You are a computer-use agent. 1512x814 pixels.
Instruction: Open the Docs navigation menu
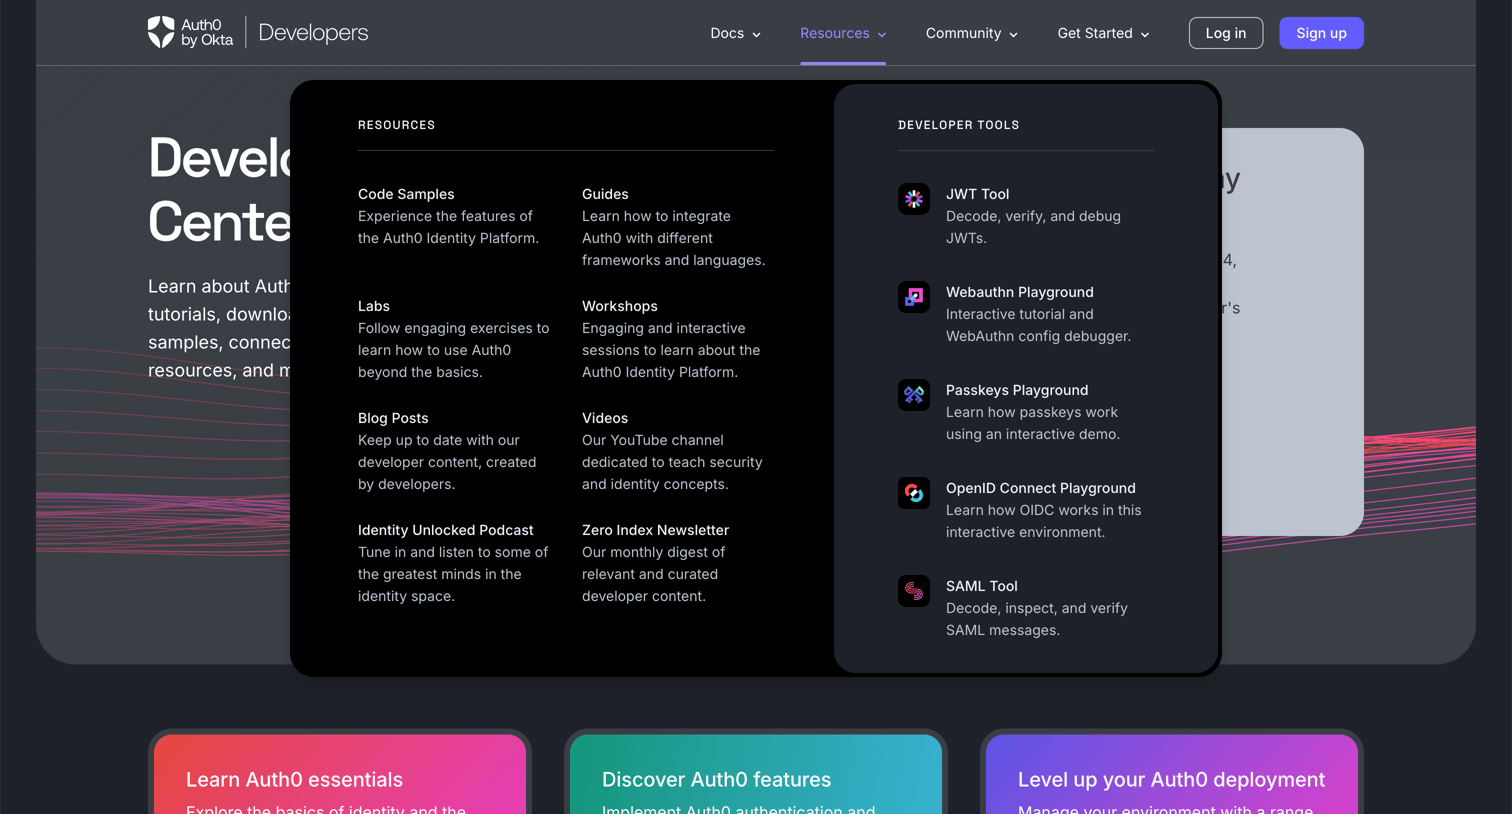736,33
